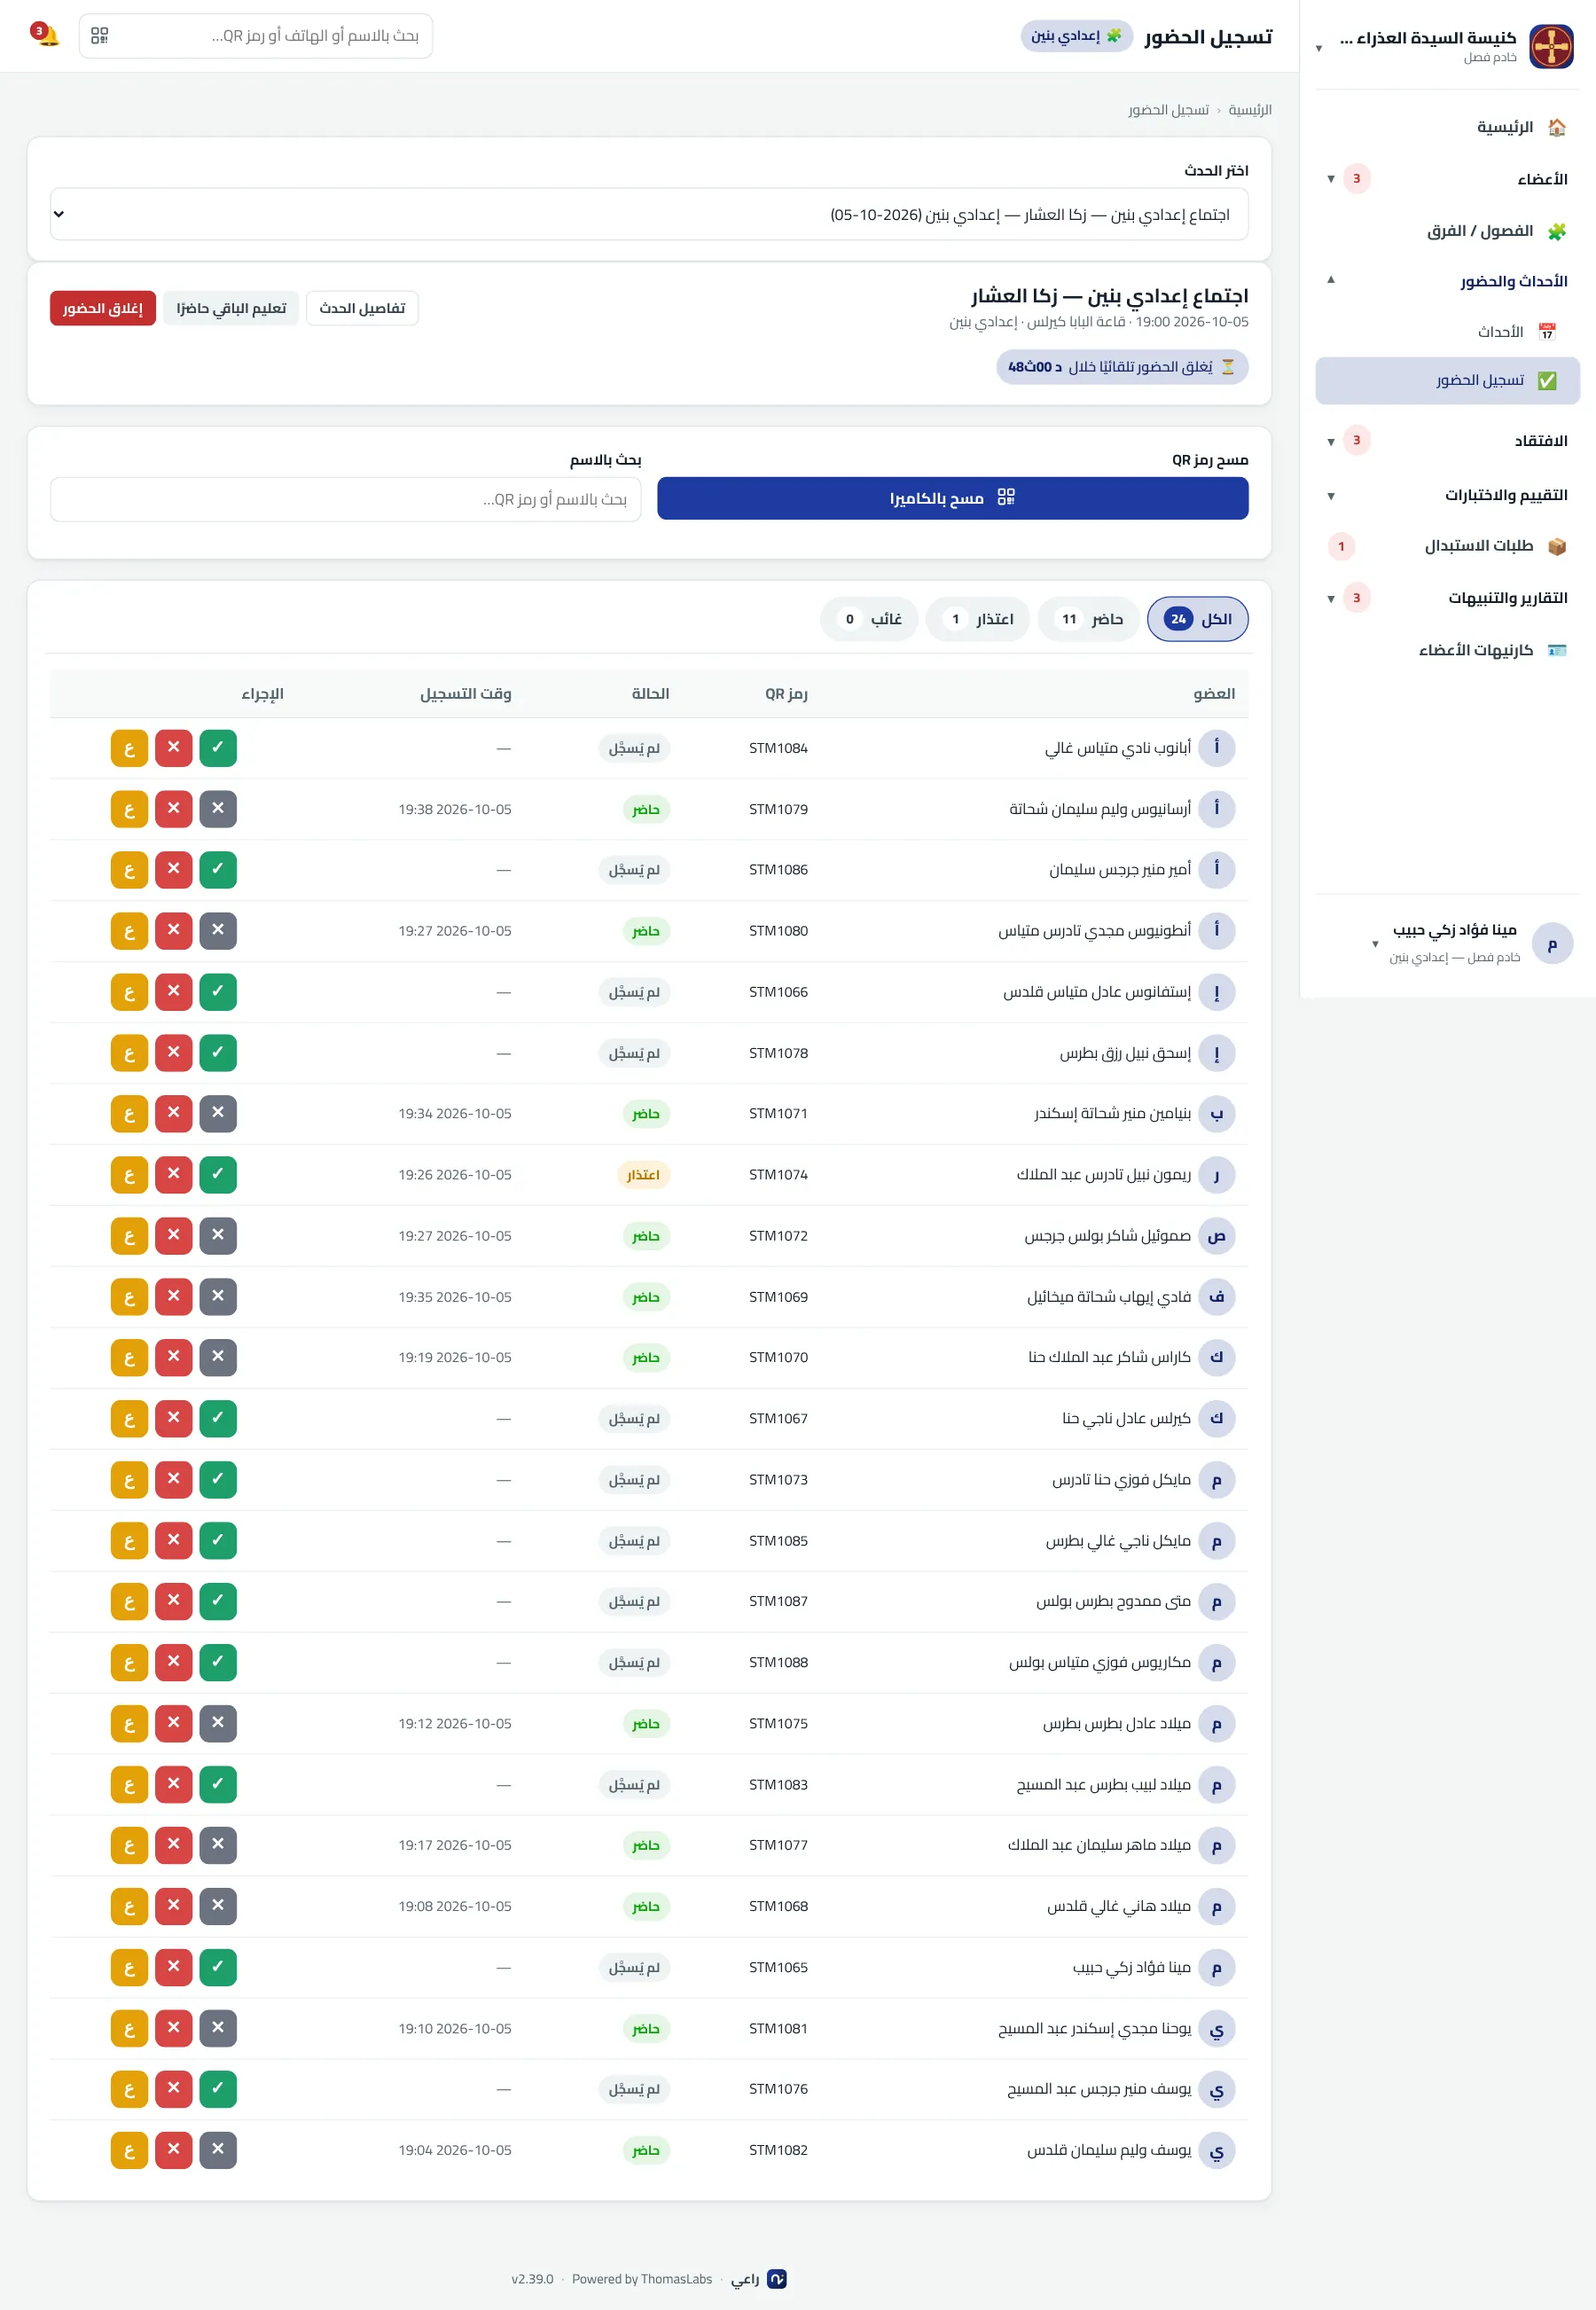1596x2310 pixels.
Task: Click تعليم الباقي حاضرًا button
Action: click(231, 308)
